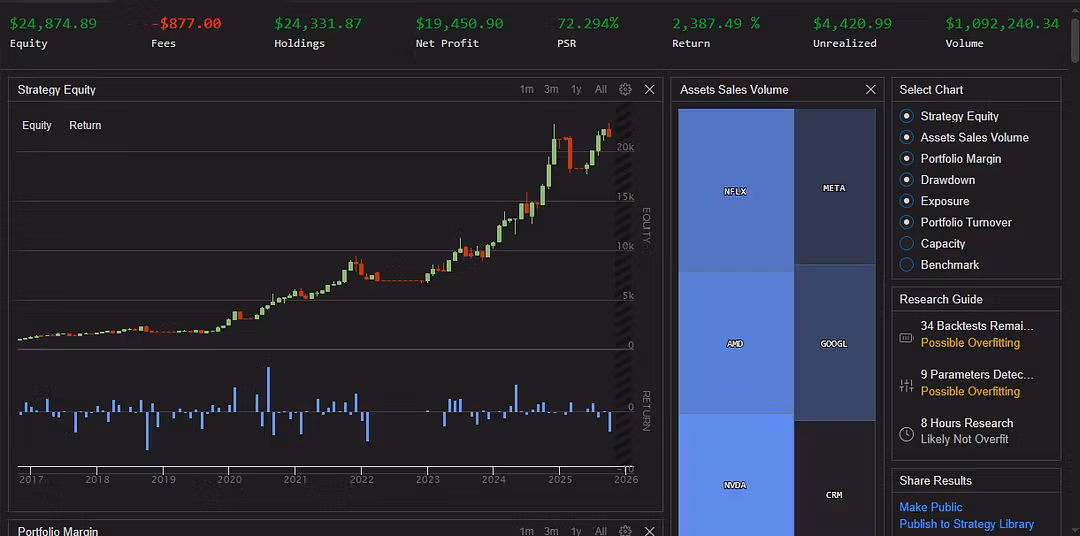
Task: Close the Assets Sales Volume panel
Action: click(x=870, y=89)
